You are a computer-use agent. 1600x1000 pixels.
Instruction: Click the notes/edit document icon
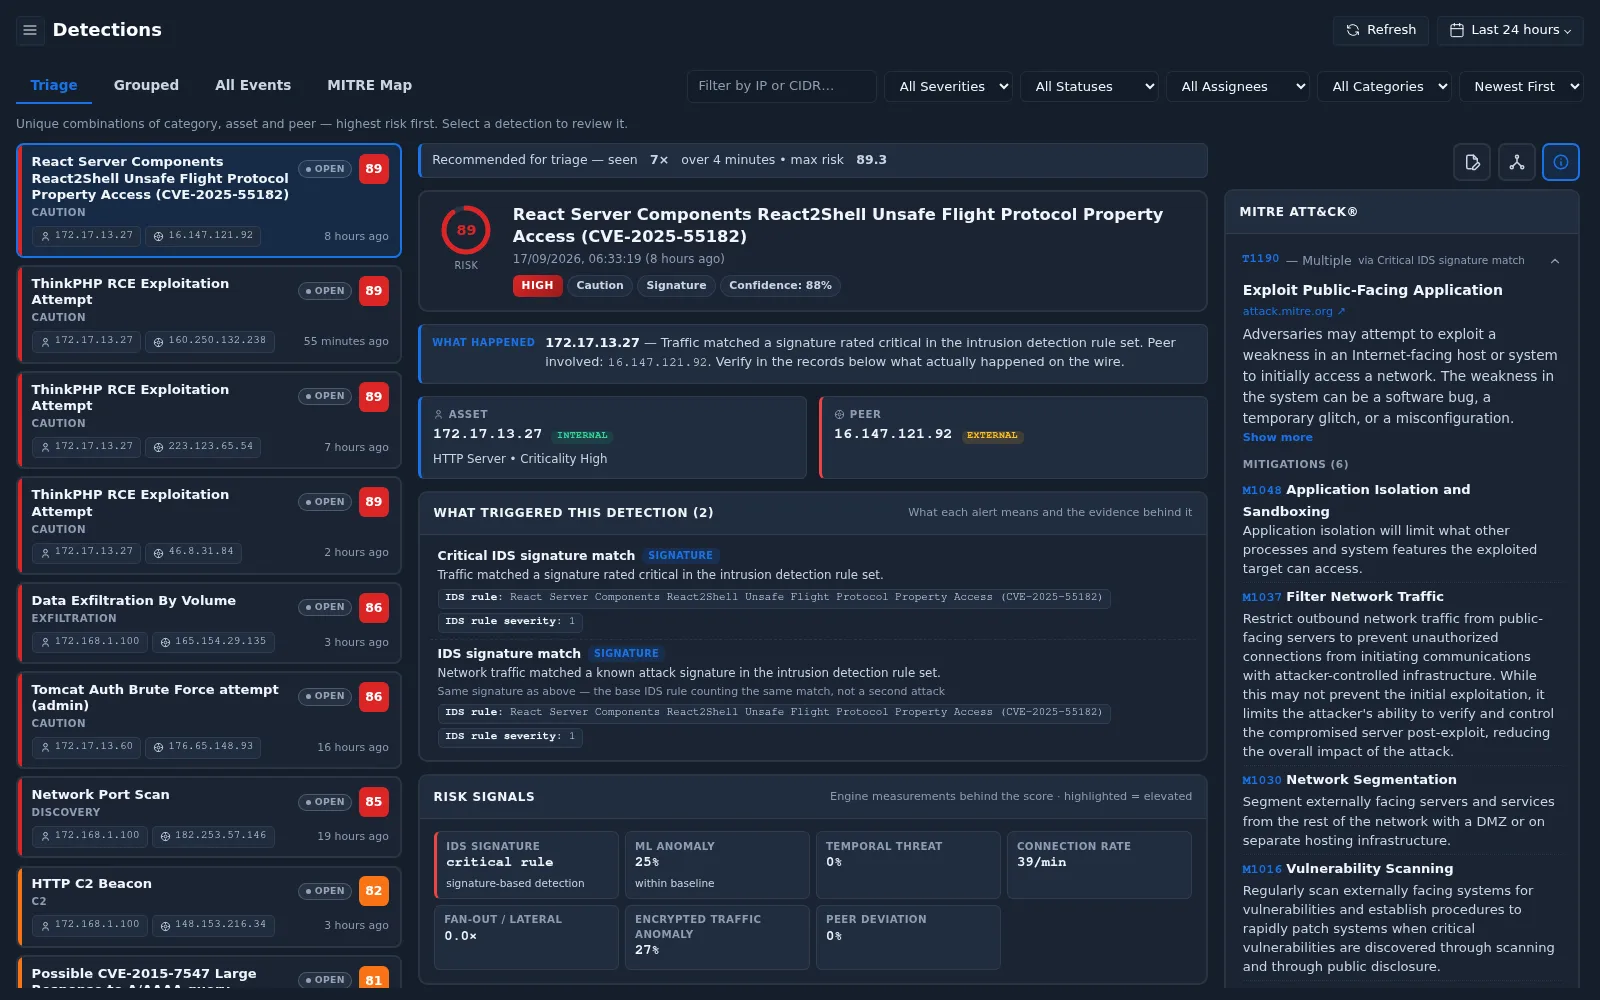pyautogui.click(x=1472, y=162)
